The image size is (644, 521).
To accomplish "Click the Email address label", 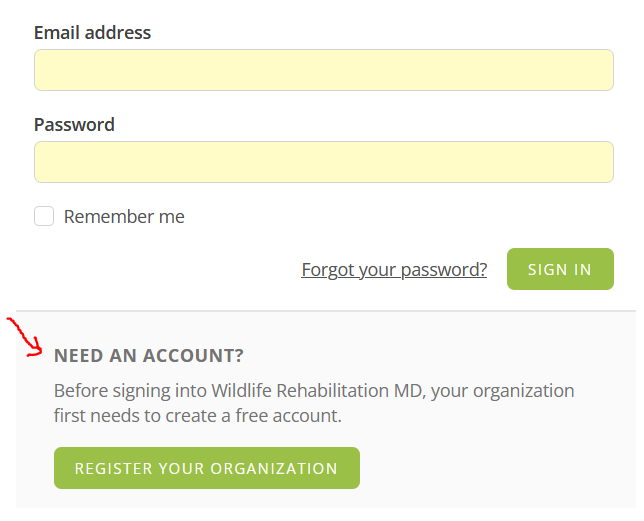I will tap(92, 33).
